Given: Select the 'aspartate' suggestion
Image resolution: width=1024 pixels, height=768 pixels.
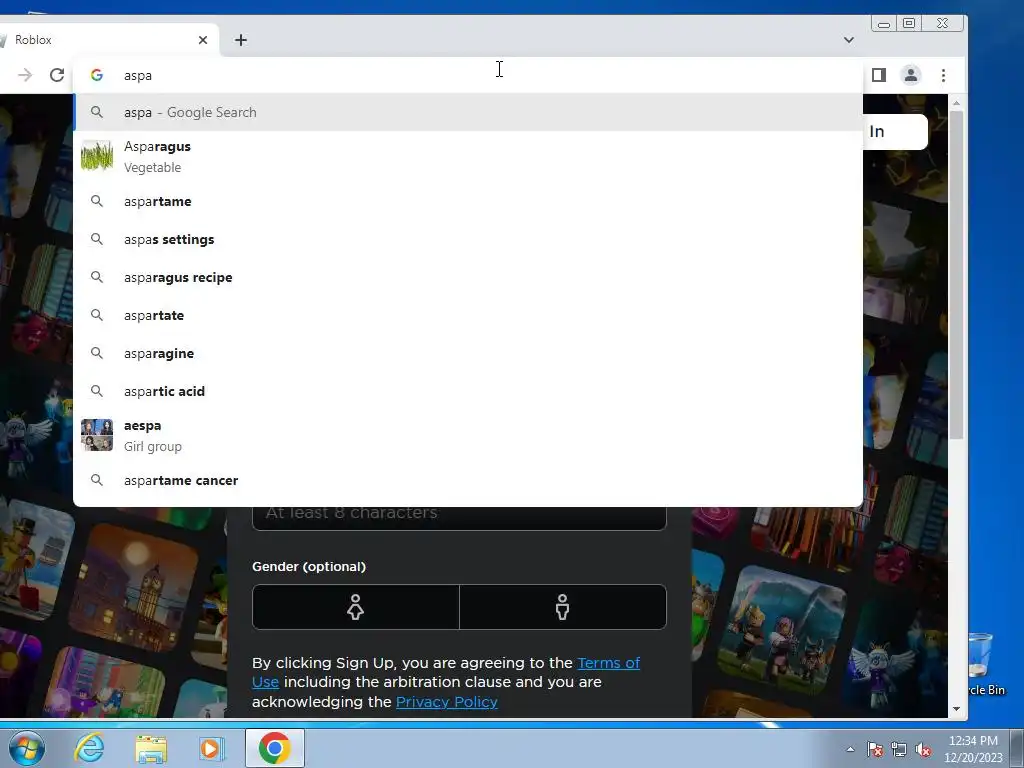Looking at the screenshot, I should (468, 315).
